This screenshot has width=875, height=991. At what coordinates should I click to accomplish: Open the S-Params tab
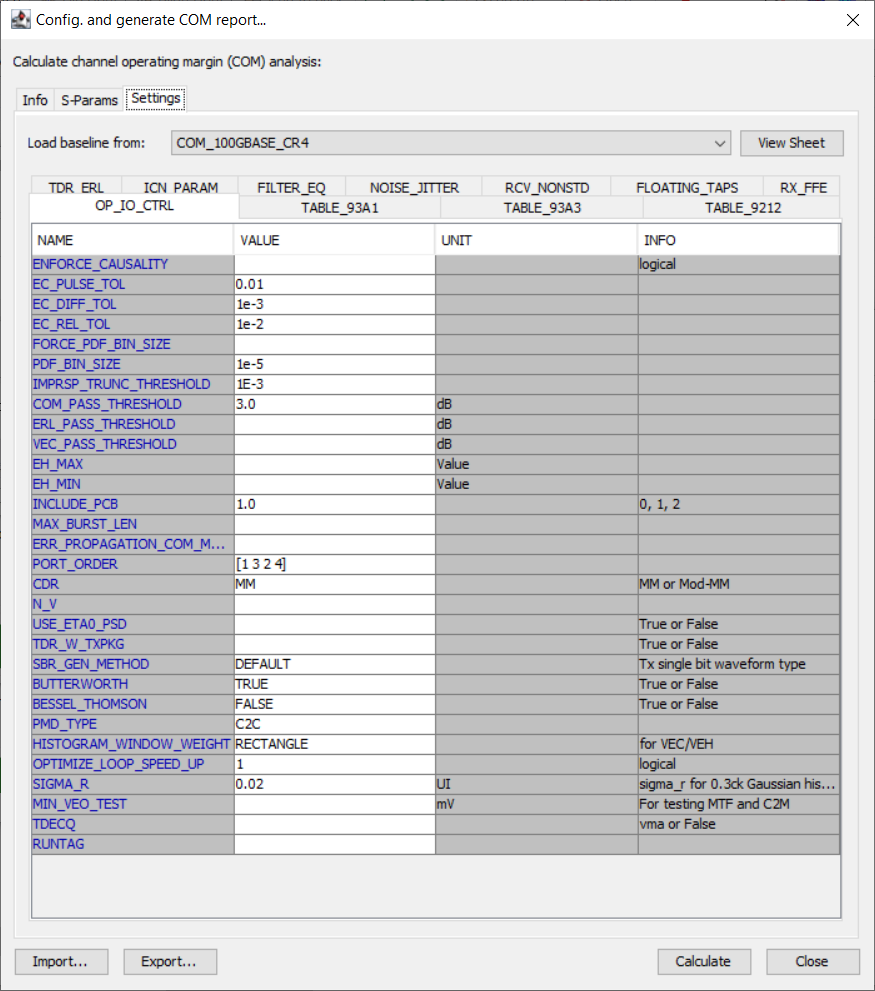pyautogui.click(x=89, y=100)
